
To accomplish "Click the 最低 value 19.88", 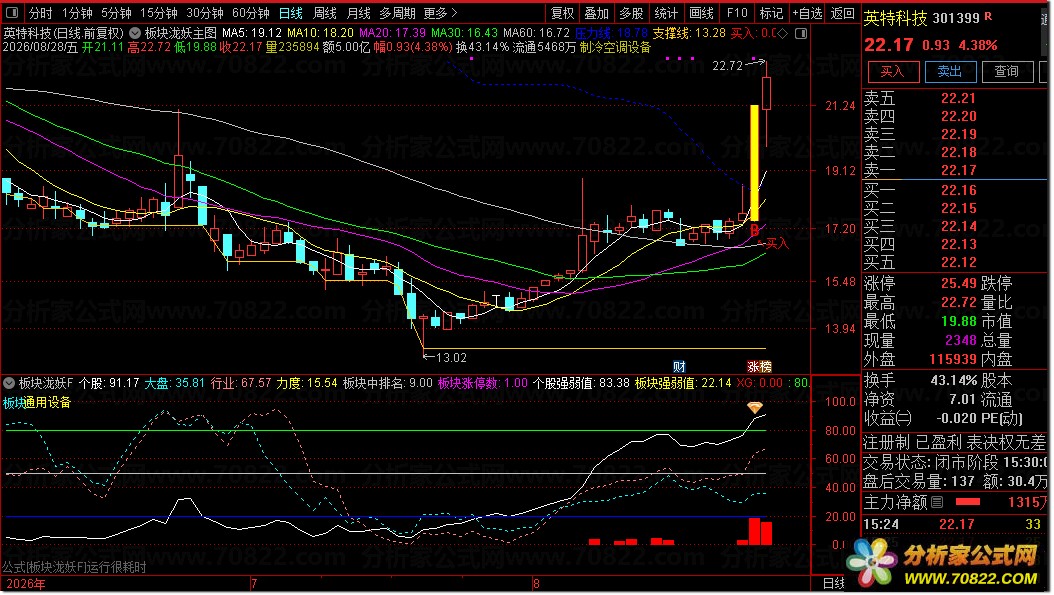I will click(959, 321).
